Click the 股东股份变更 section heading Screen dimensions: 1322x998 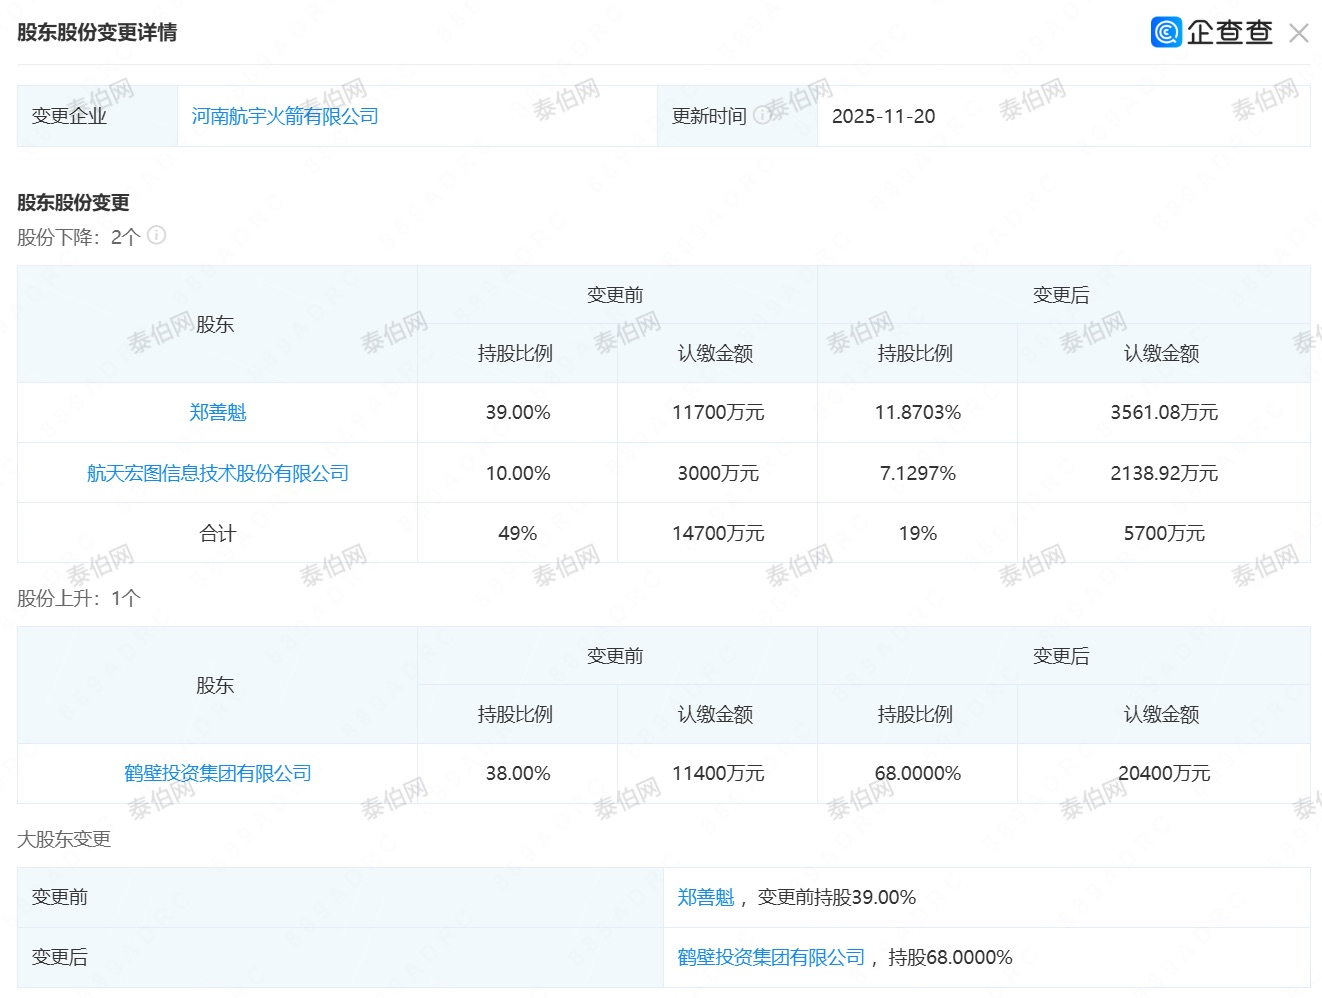point(73,202)
